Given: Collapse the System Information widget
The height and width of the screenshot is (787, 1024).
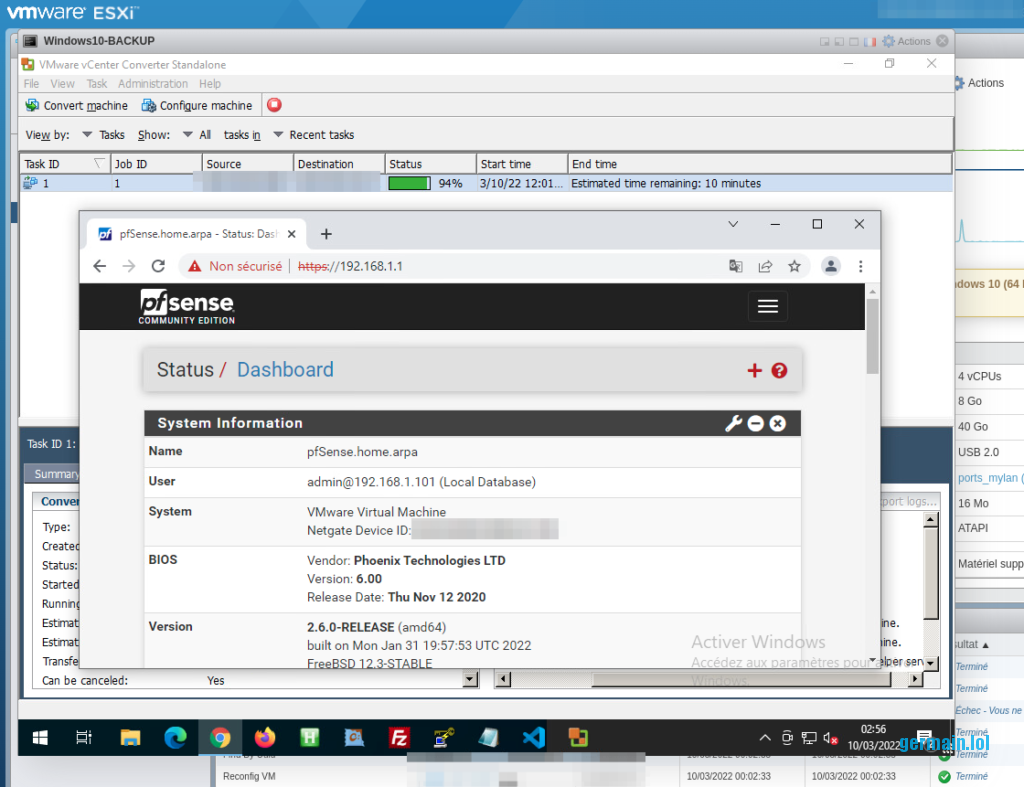Looking at the screenshot, I should (756, 423).
